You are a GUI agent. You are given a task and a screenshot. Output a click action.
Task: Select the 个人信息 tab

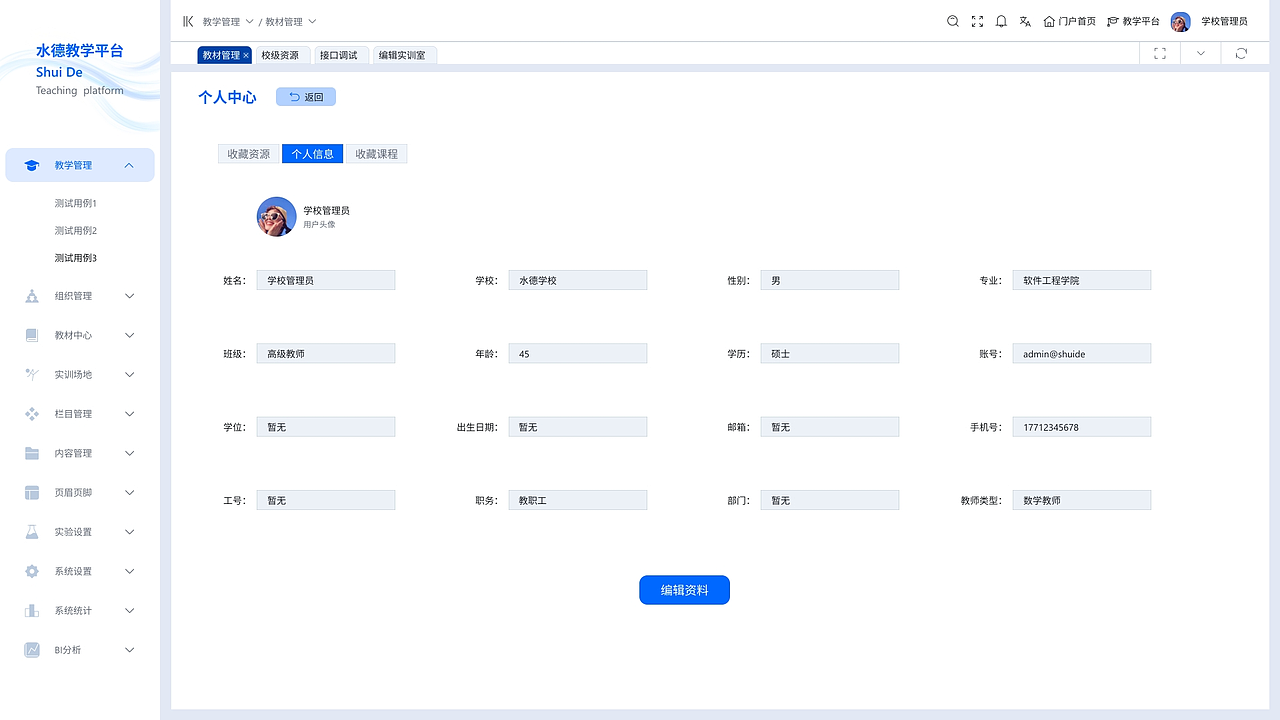(313, 154)
